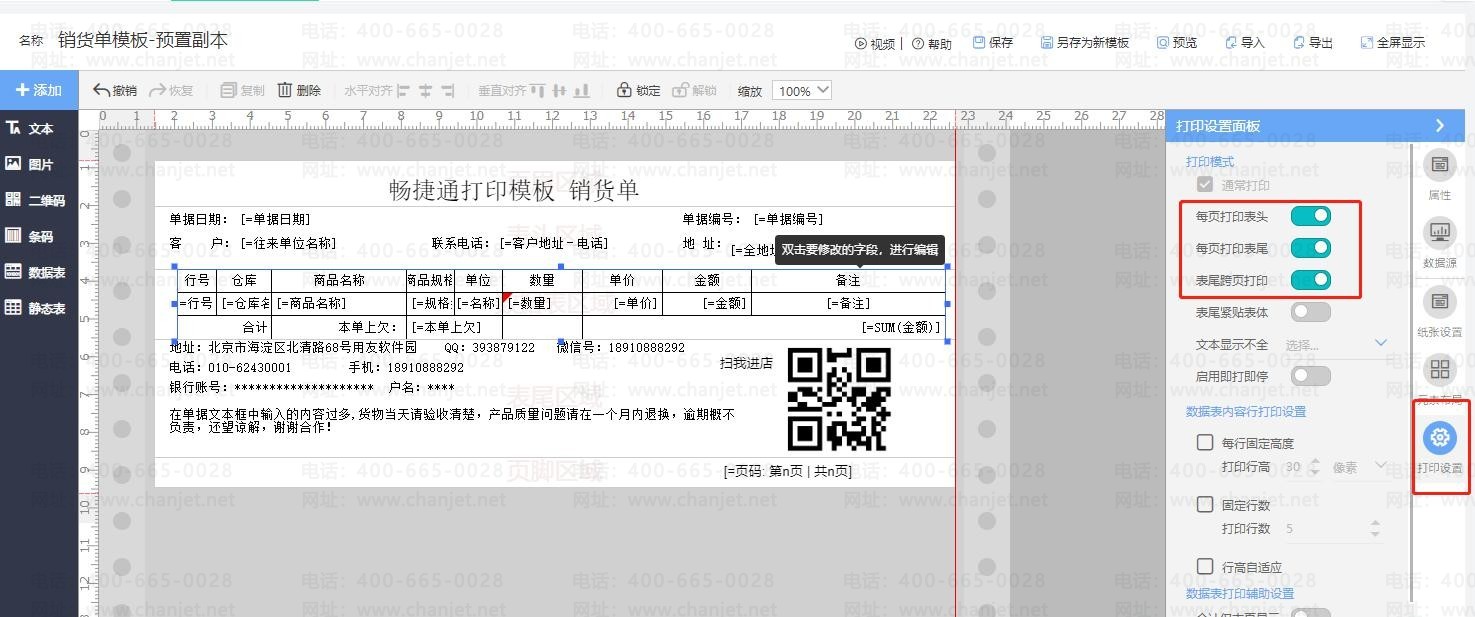
Task: Click the template name field 销货单模板-预置副本
Action: [142, 40]
